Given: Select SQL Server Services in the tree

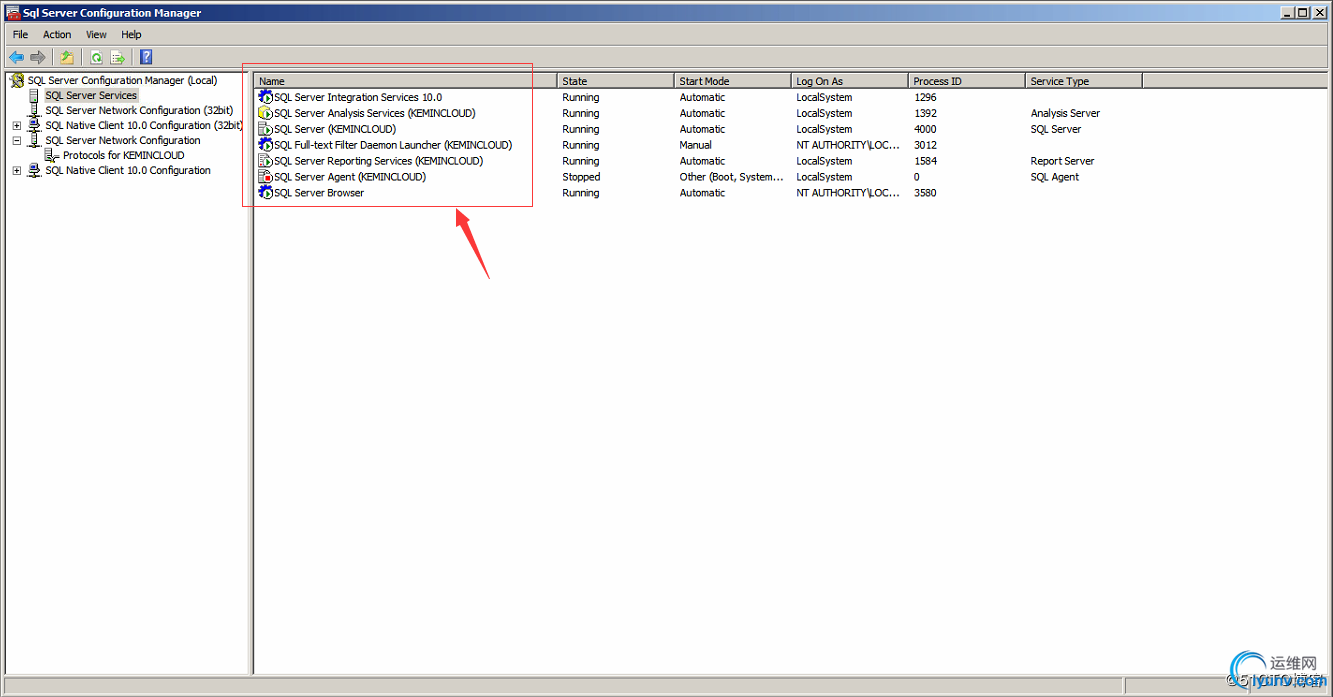Looking at the screenshot, I should [x=91, y=95].
